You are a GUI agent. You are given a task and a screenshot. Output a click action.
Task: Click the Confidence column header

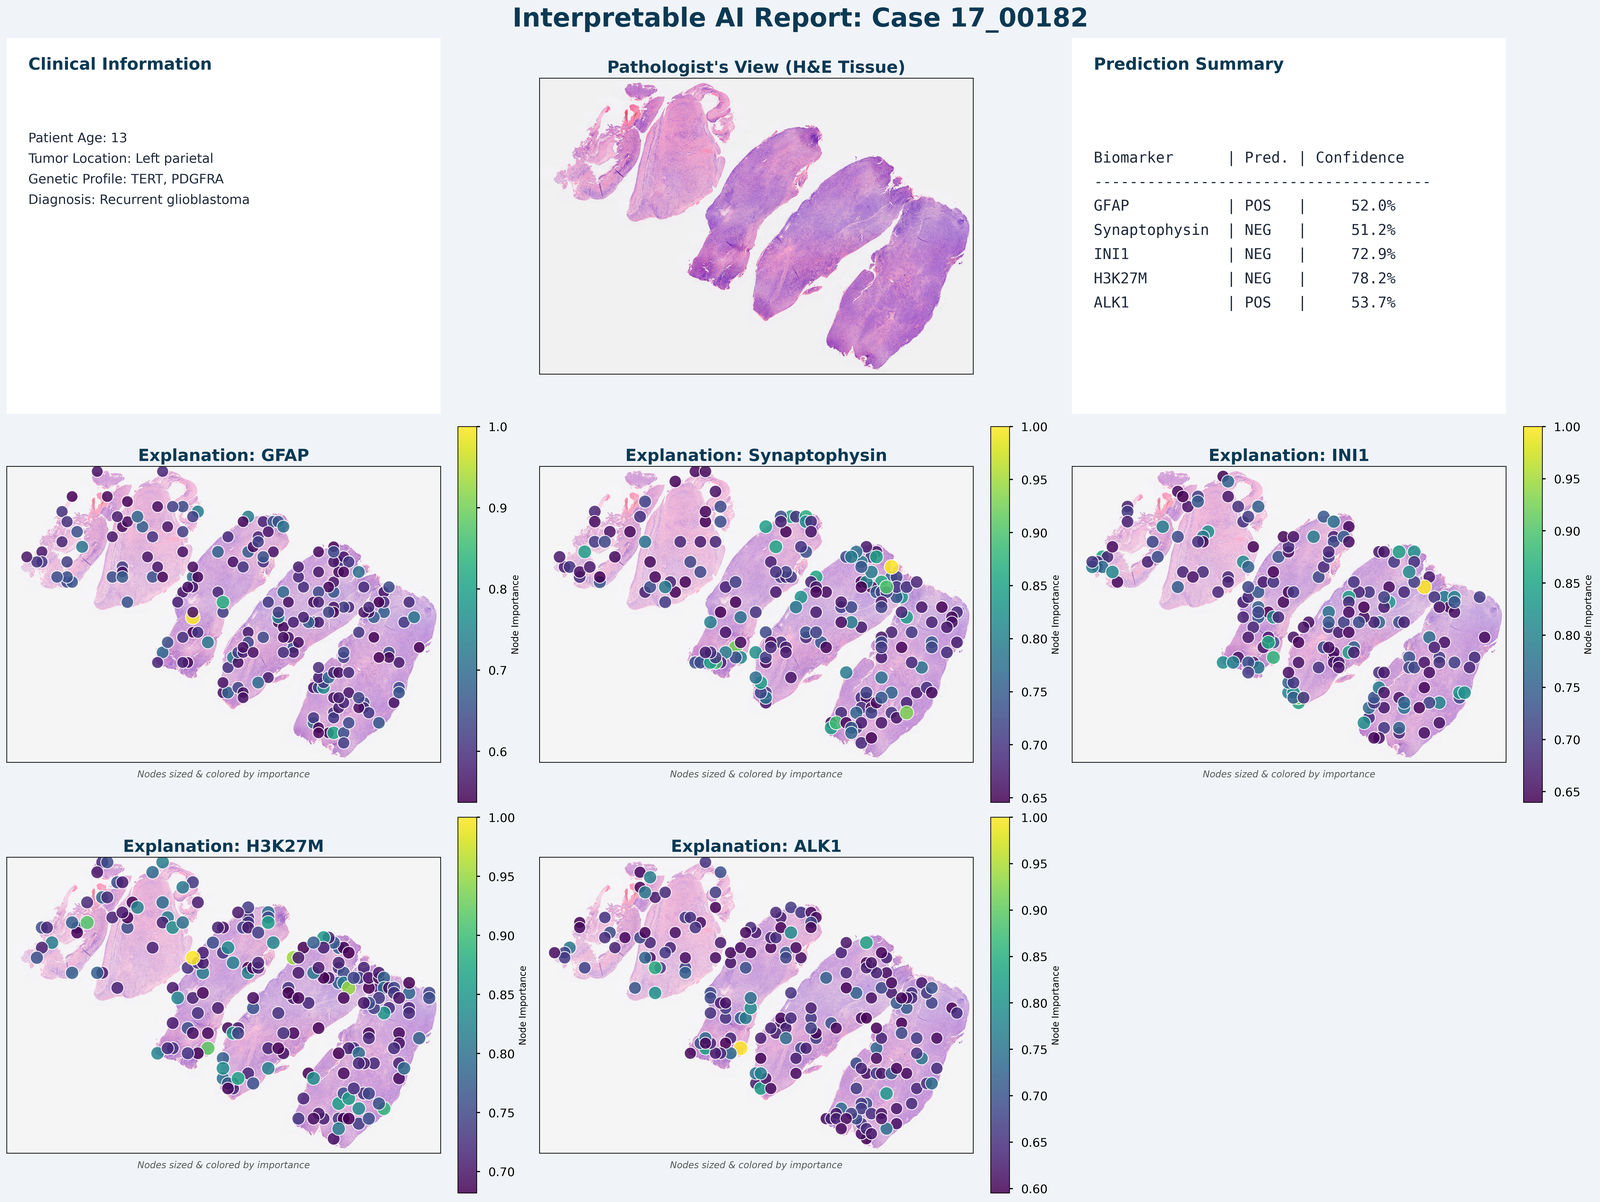tap(1360, 158)
